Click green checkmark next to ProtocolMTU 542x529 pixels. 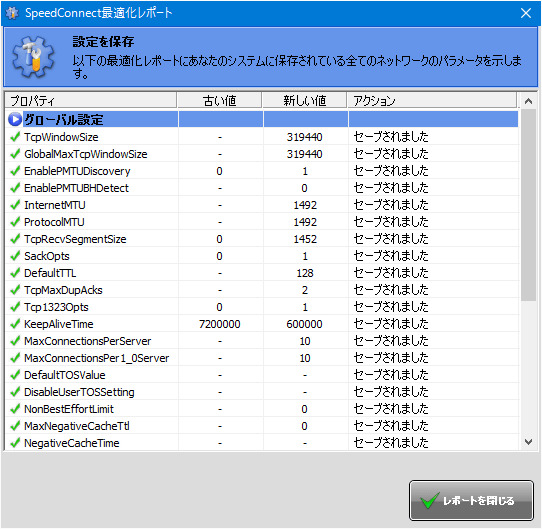(15, 222)
